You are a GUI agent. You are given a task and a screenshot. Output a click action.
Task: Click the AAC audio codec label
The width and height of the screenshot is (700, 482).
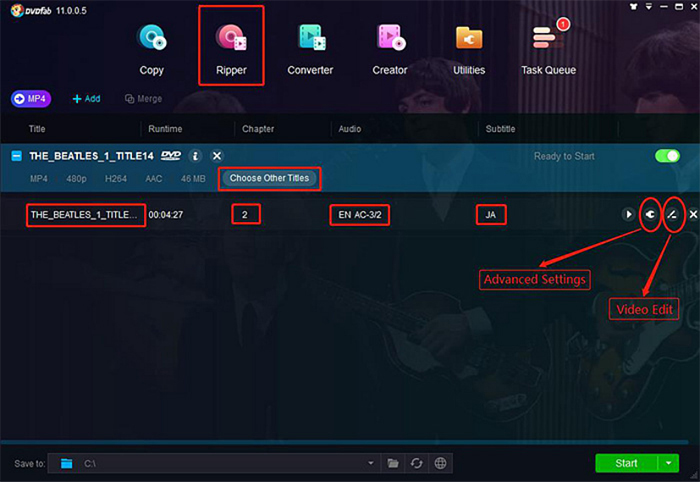154,179
